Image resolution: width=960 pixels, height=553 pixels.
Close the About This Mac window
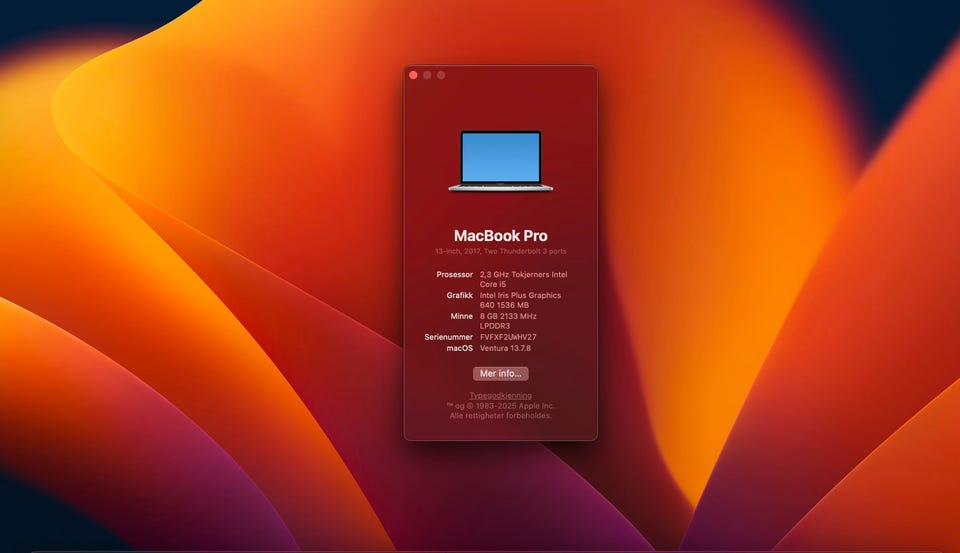pos(413,75)
